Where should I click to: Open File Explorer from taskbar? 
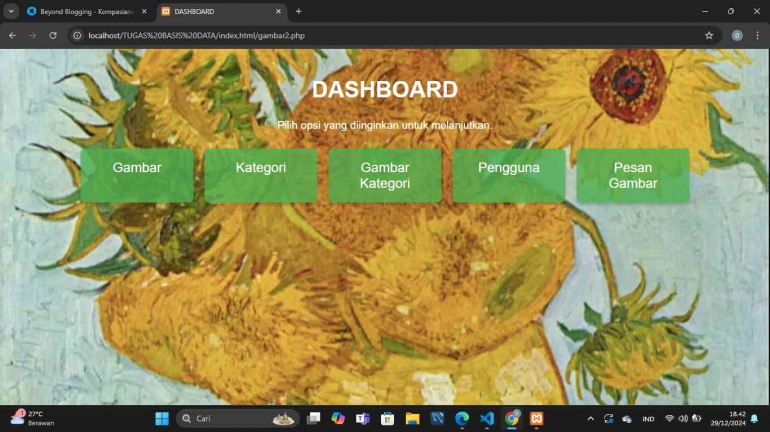(x=412, y=419)
